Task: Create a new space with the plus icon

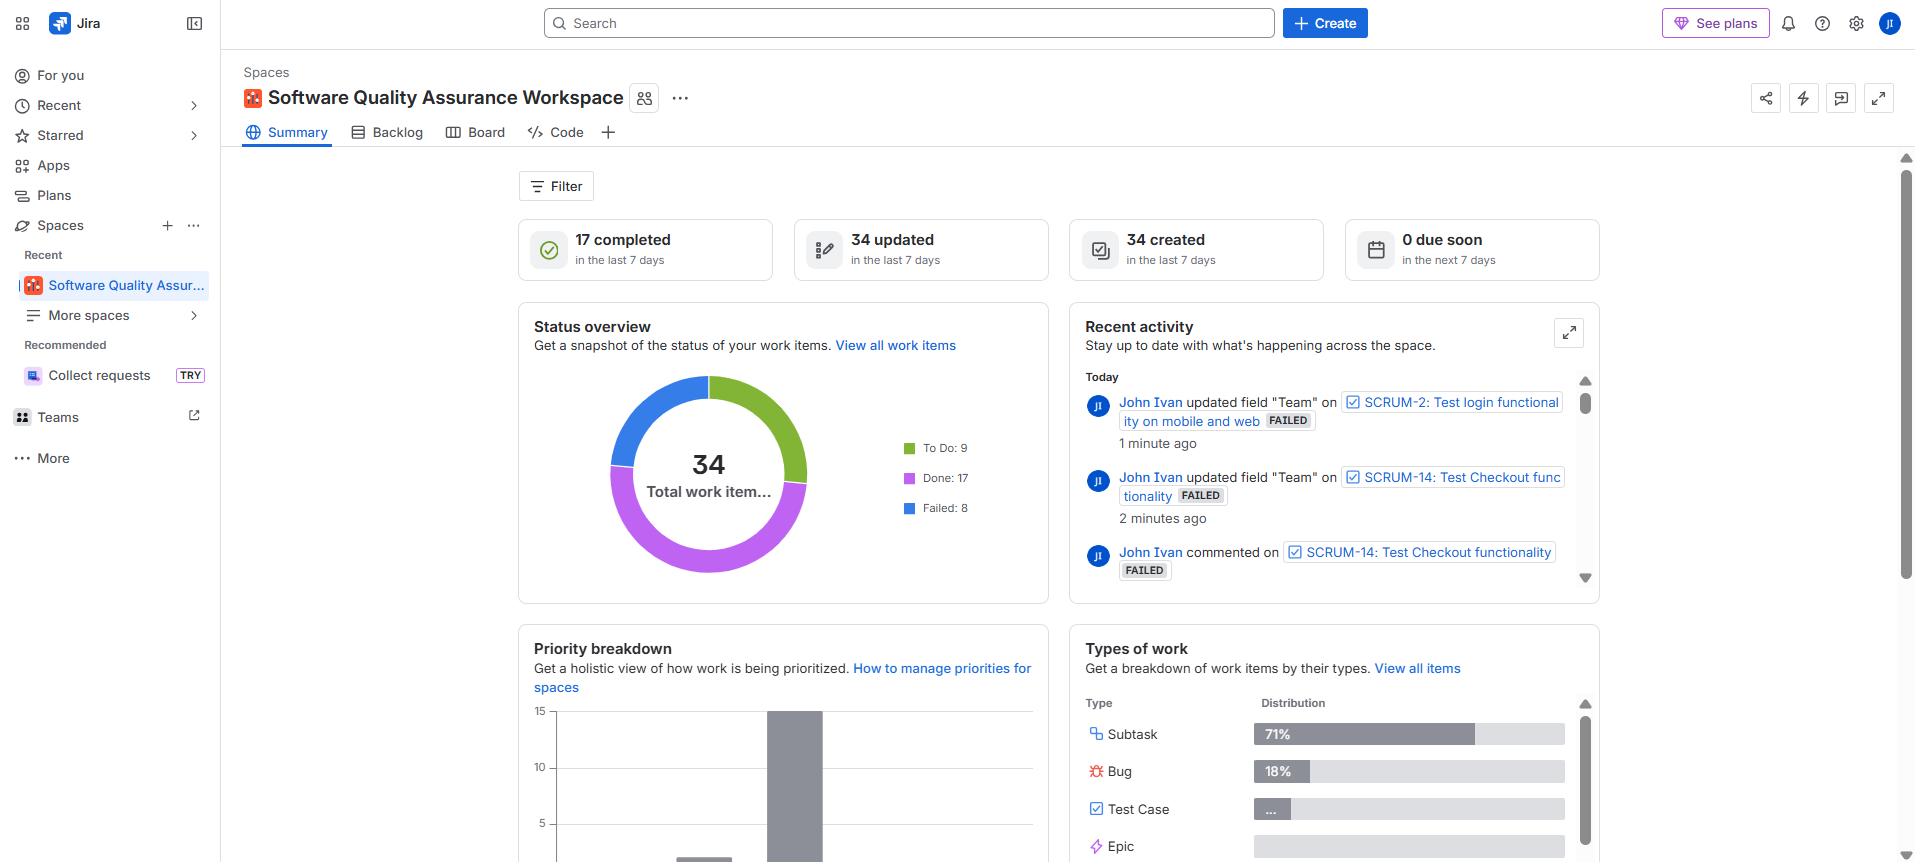Action: (x=168, y=226)
